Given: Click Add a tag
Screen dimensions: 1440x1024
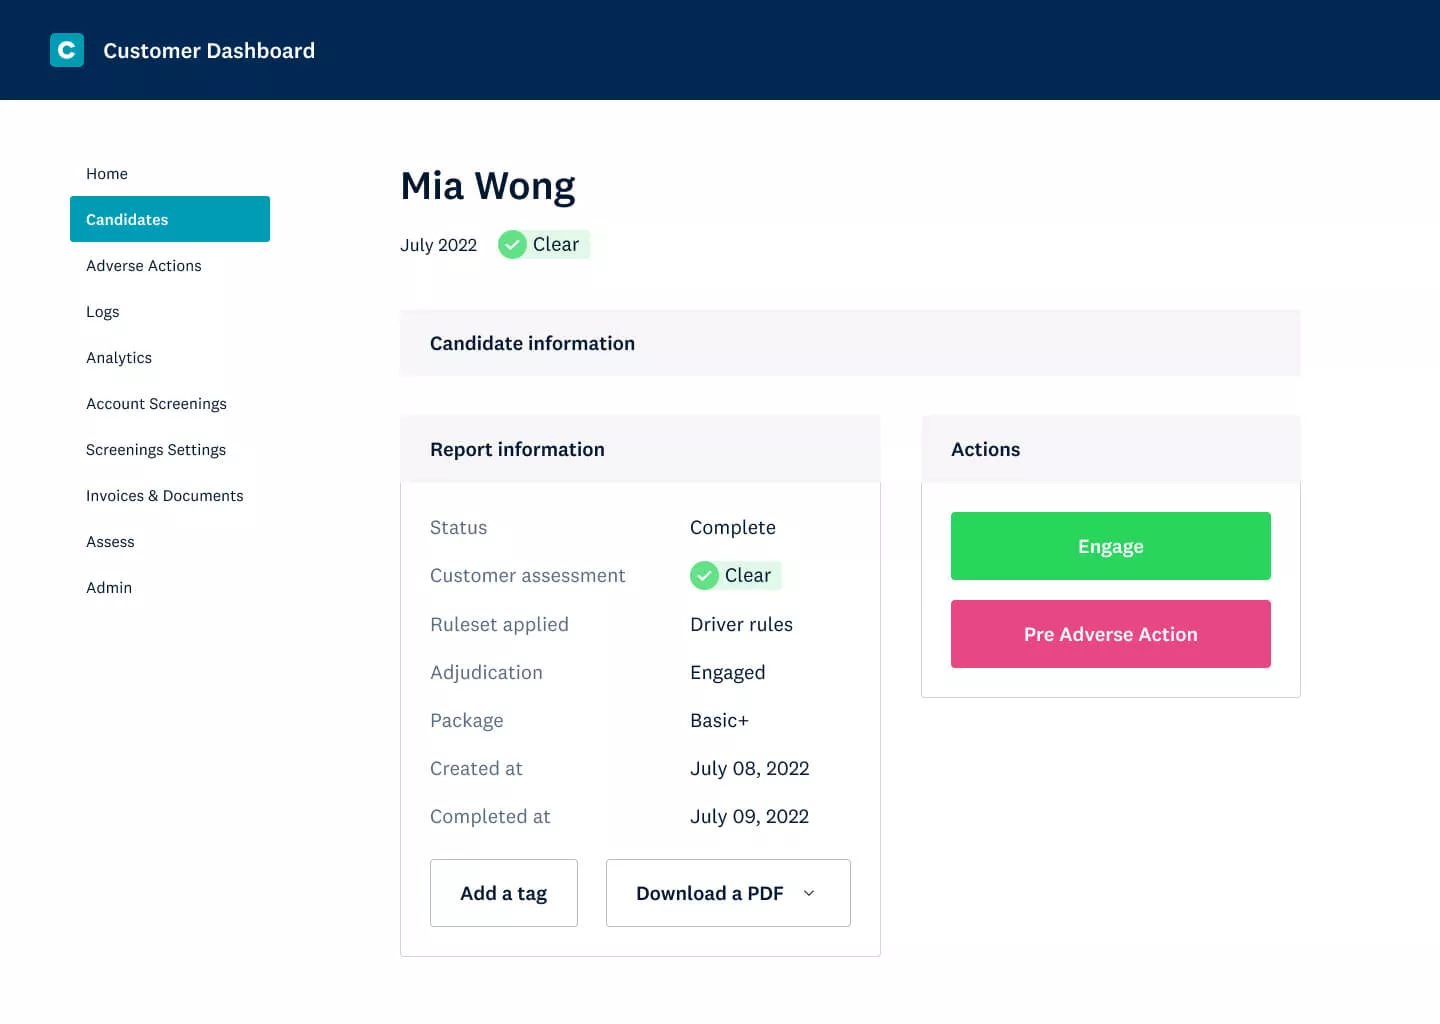Looking at the screenshot, I should coord(503,893).
